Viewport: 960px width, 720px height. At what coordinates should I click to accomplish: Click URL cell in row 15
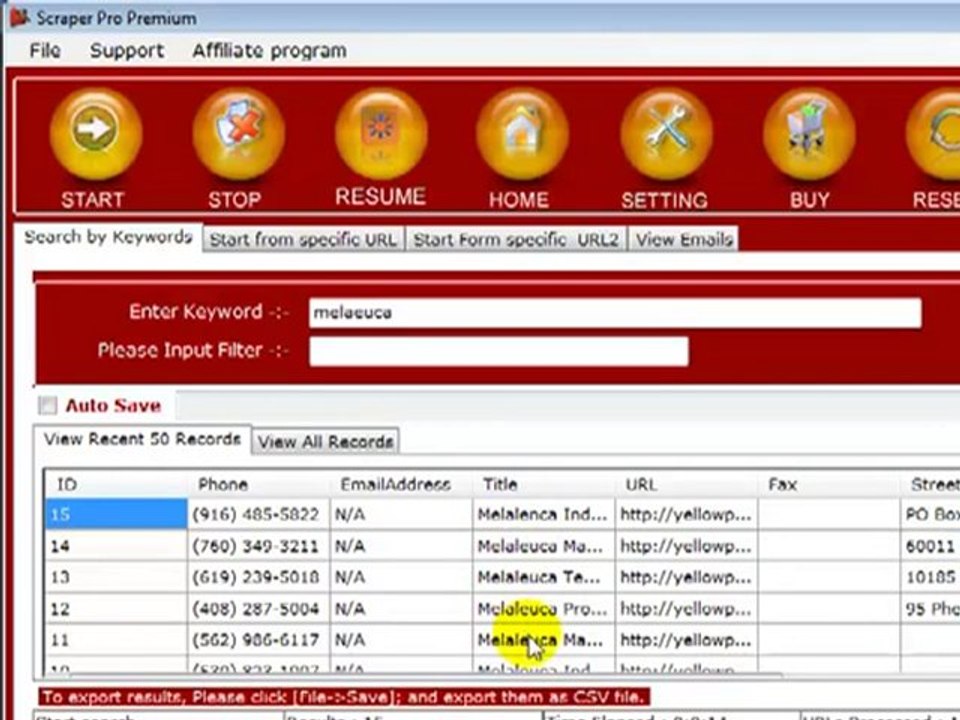(686, 514)
